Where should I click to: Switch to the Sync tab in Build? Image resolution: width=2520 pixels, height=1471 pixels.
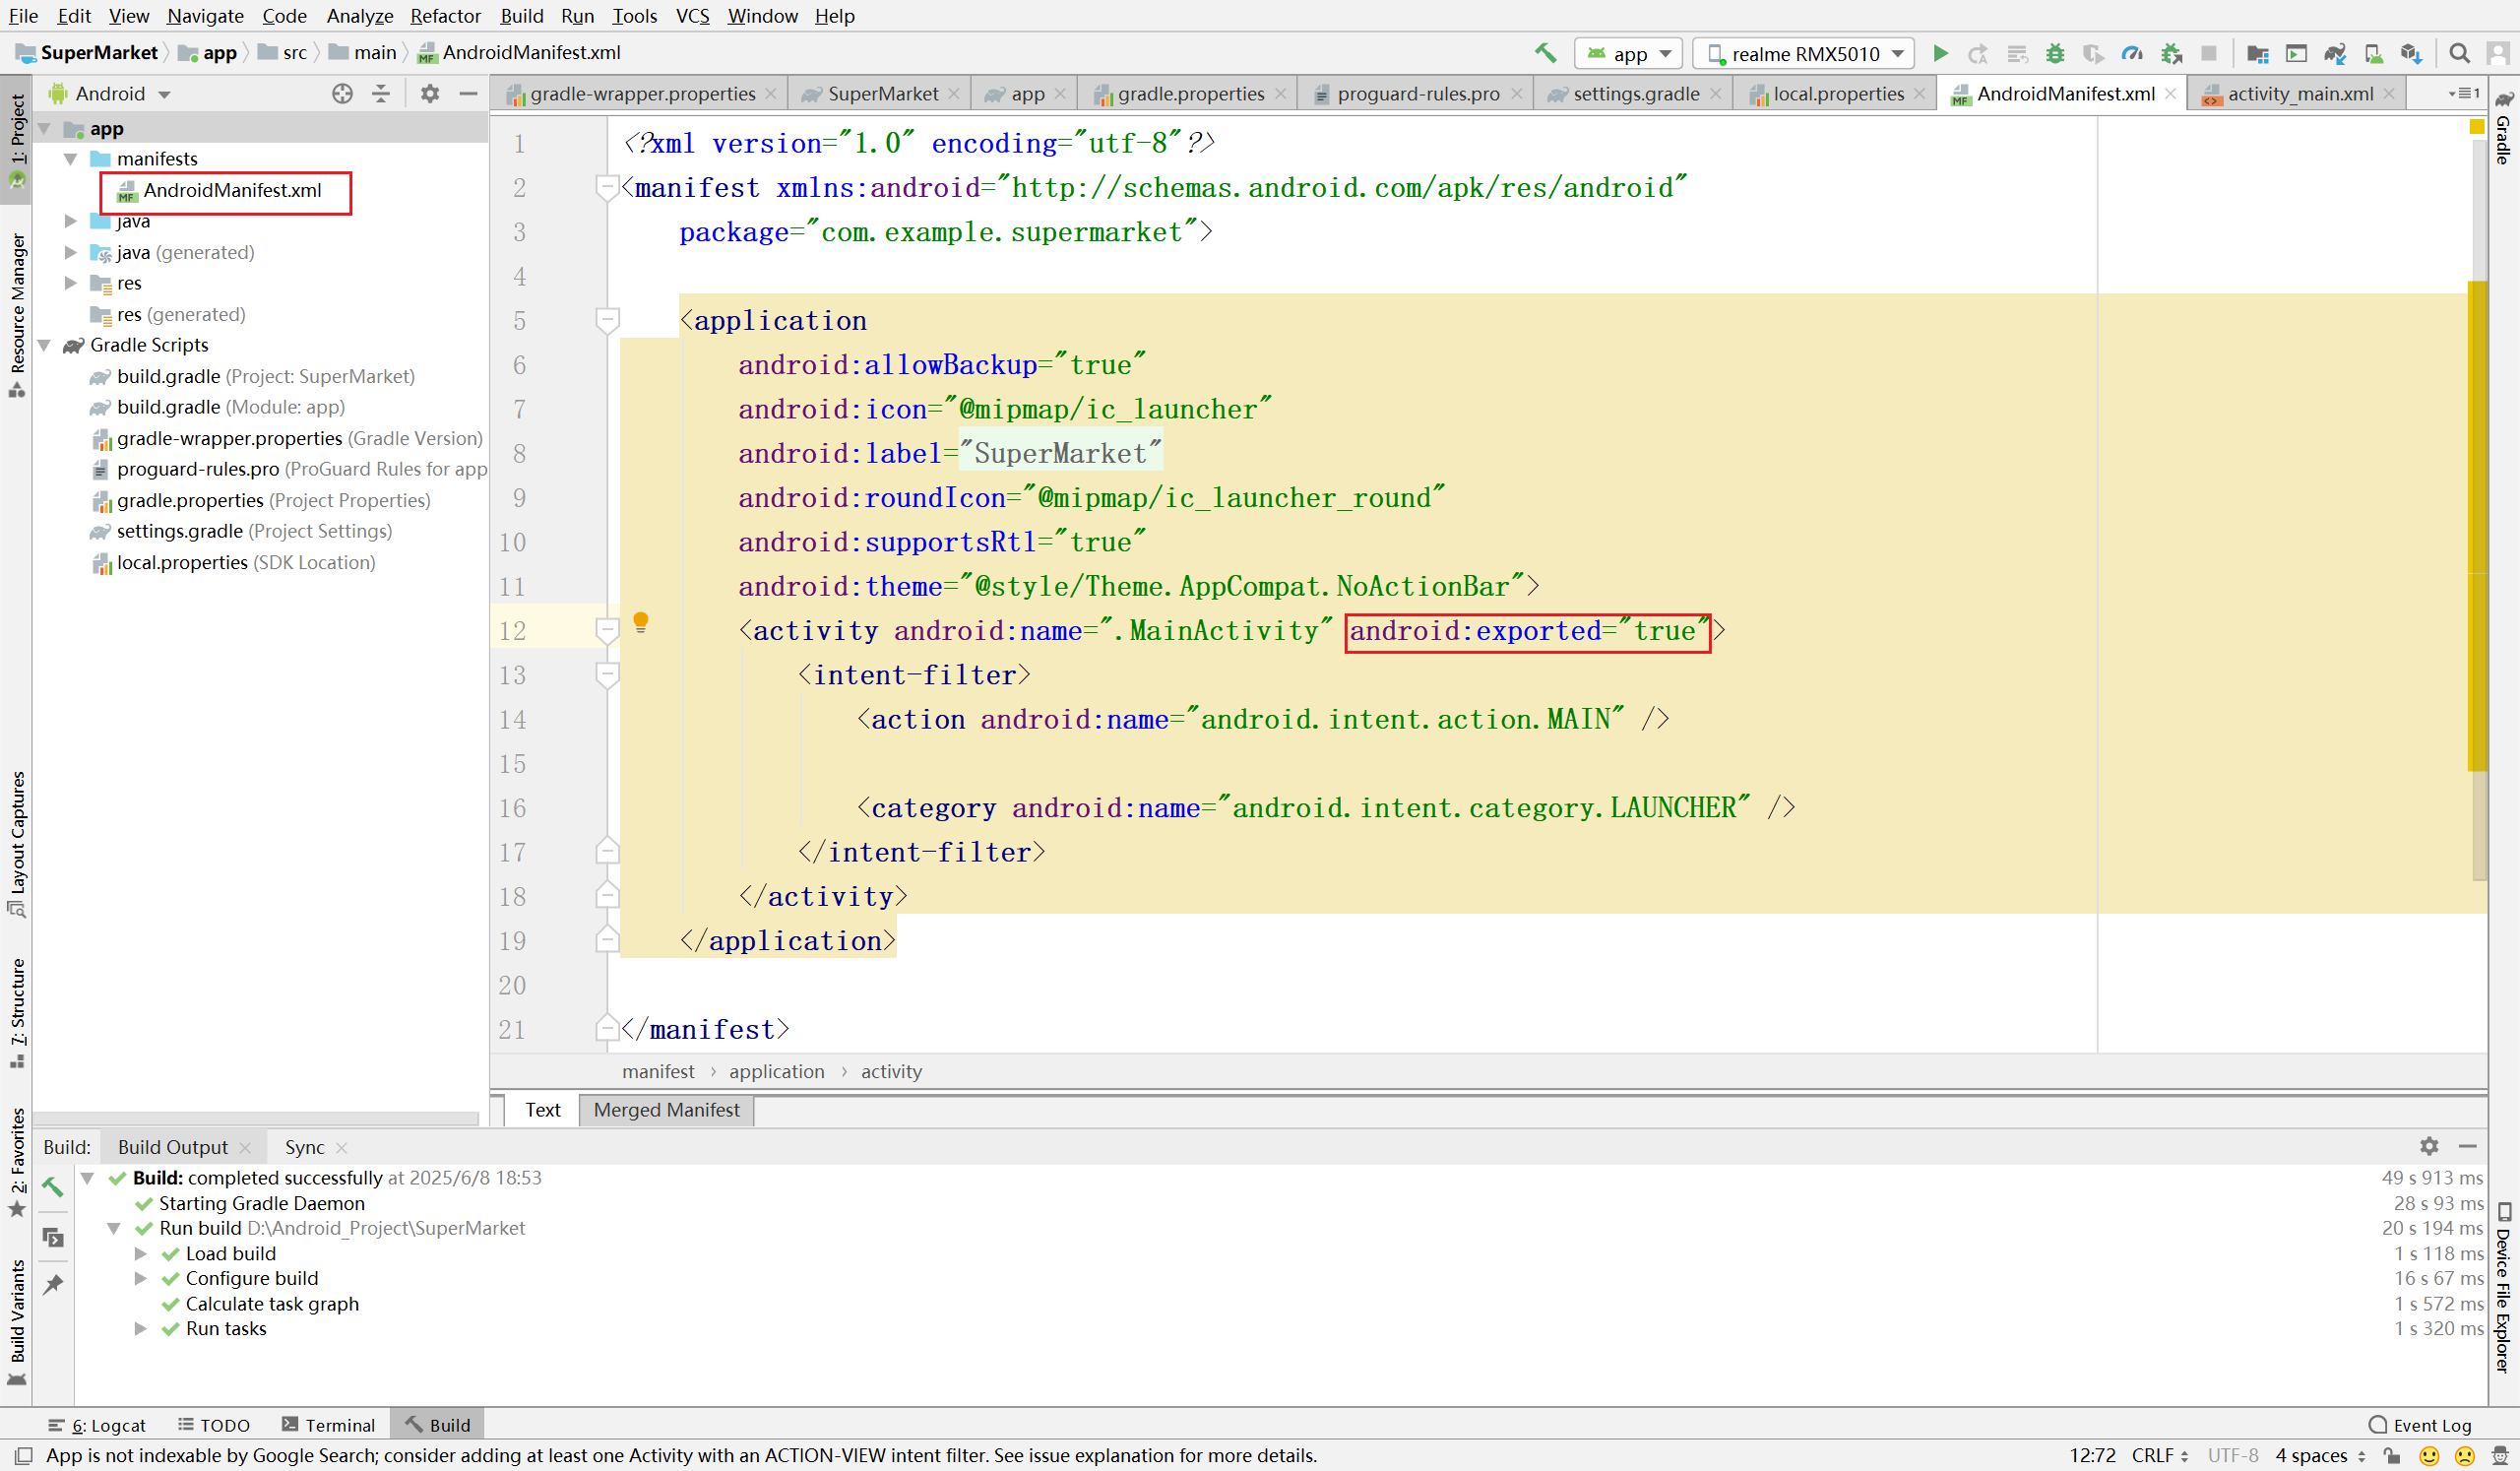coord(304,1147)
